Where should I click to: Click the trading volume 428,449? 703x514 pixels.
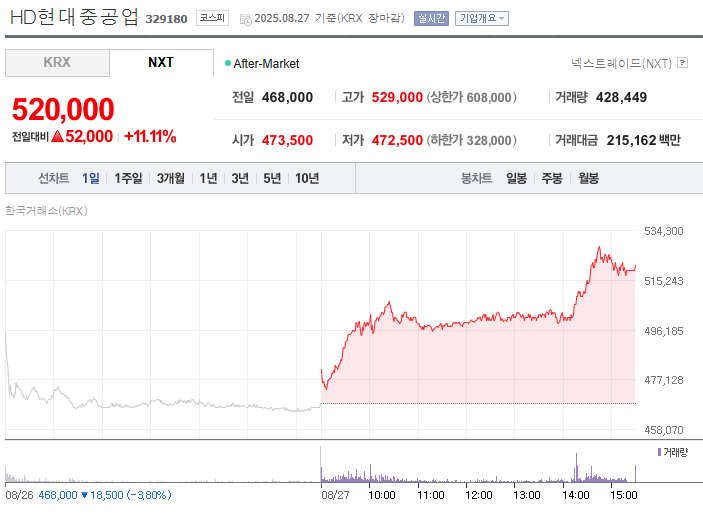point(621,97)
